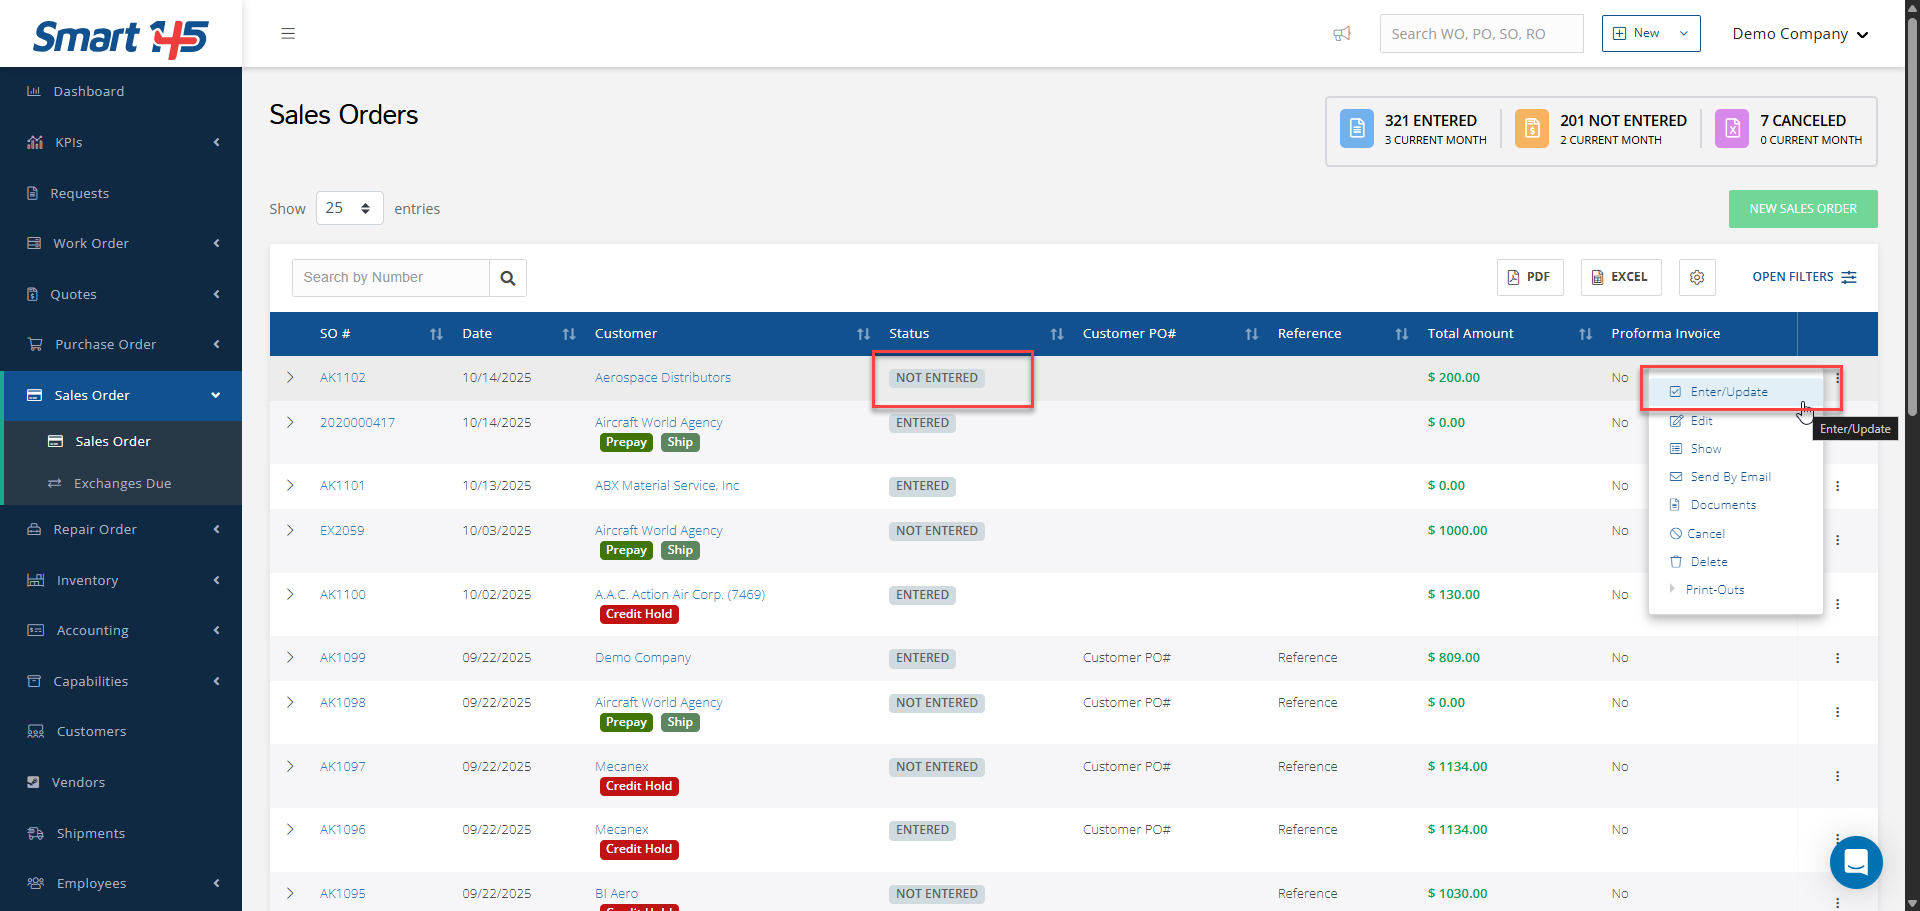Click the search magnifier icon button
The width and height of the screenshot is (1920, 911).
pyautogui.click(x=508, y=278)
